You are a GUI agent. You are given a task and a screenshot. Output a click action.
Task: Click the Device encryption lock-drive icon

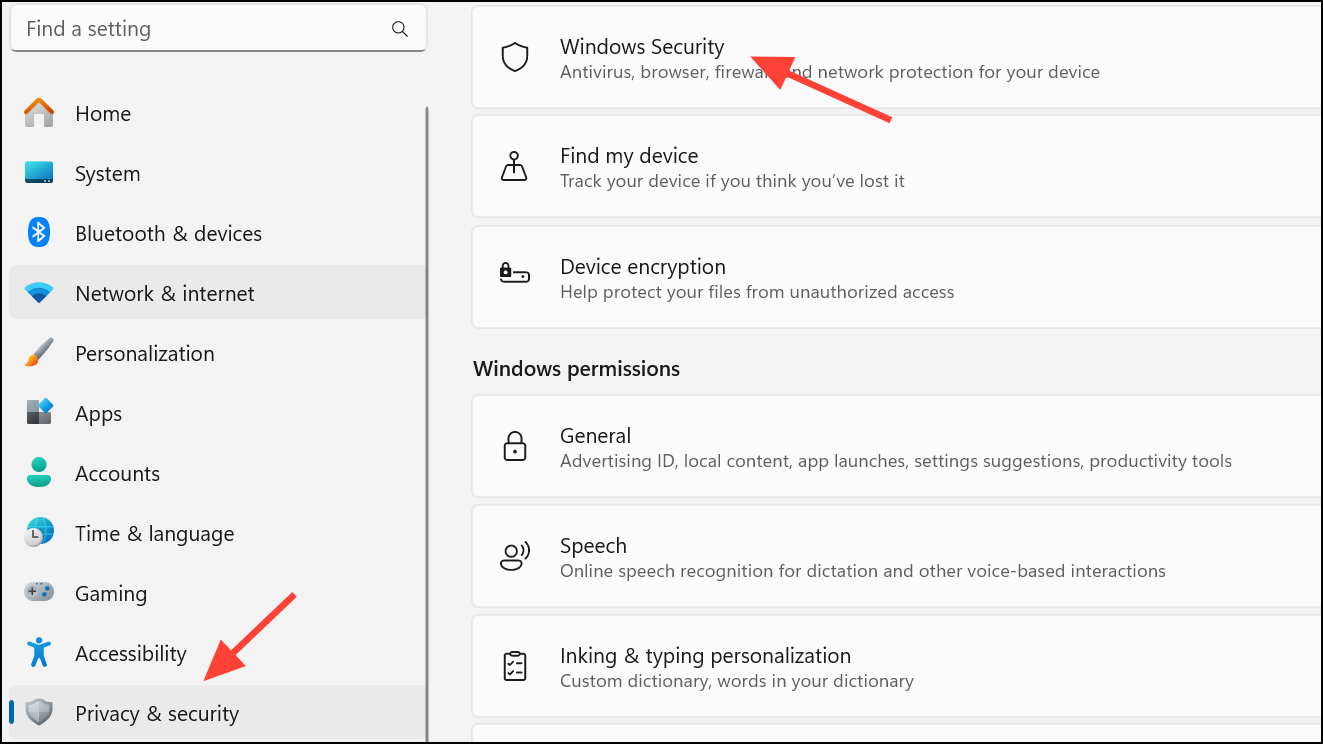[x=514, y=272]
